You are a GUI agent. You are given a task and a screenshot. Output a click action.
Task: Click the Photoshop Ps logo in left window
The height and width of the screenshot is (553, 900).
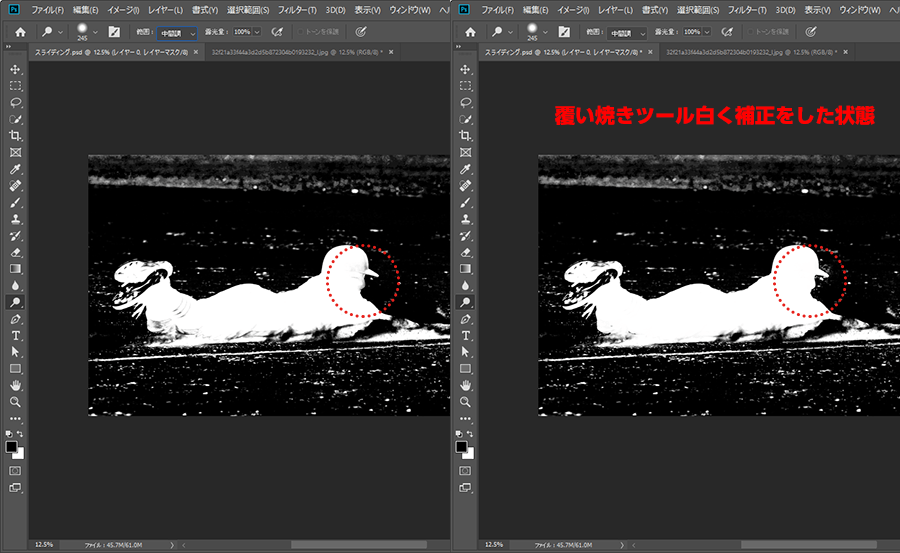(14, 9)
